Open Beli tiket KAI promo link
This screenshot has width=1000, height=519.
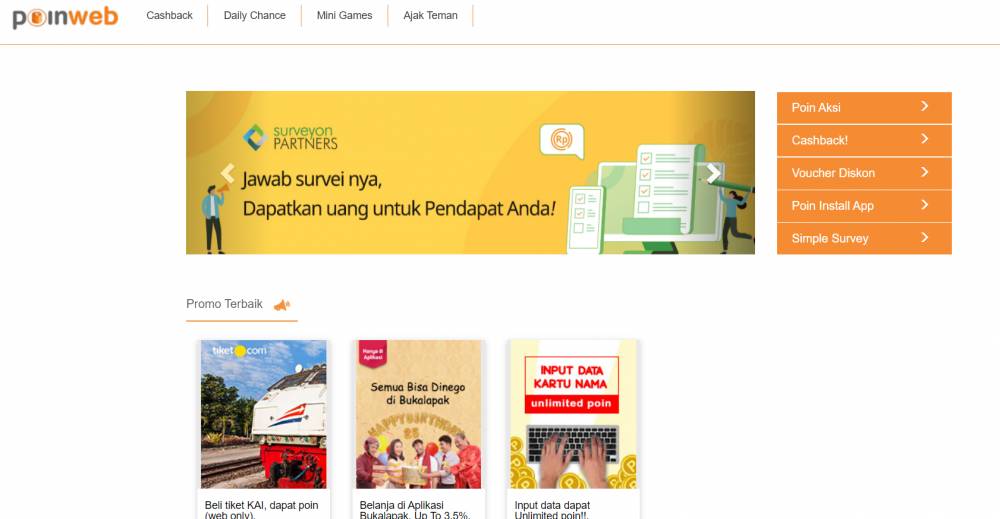(x=261, y=509)
